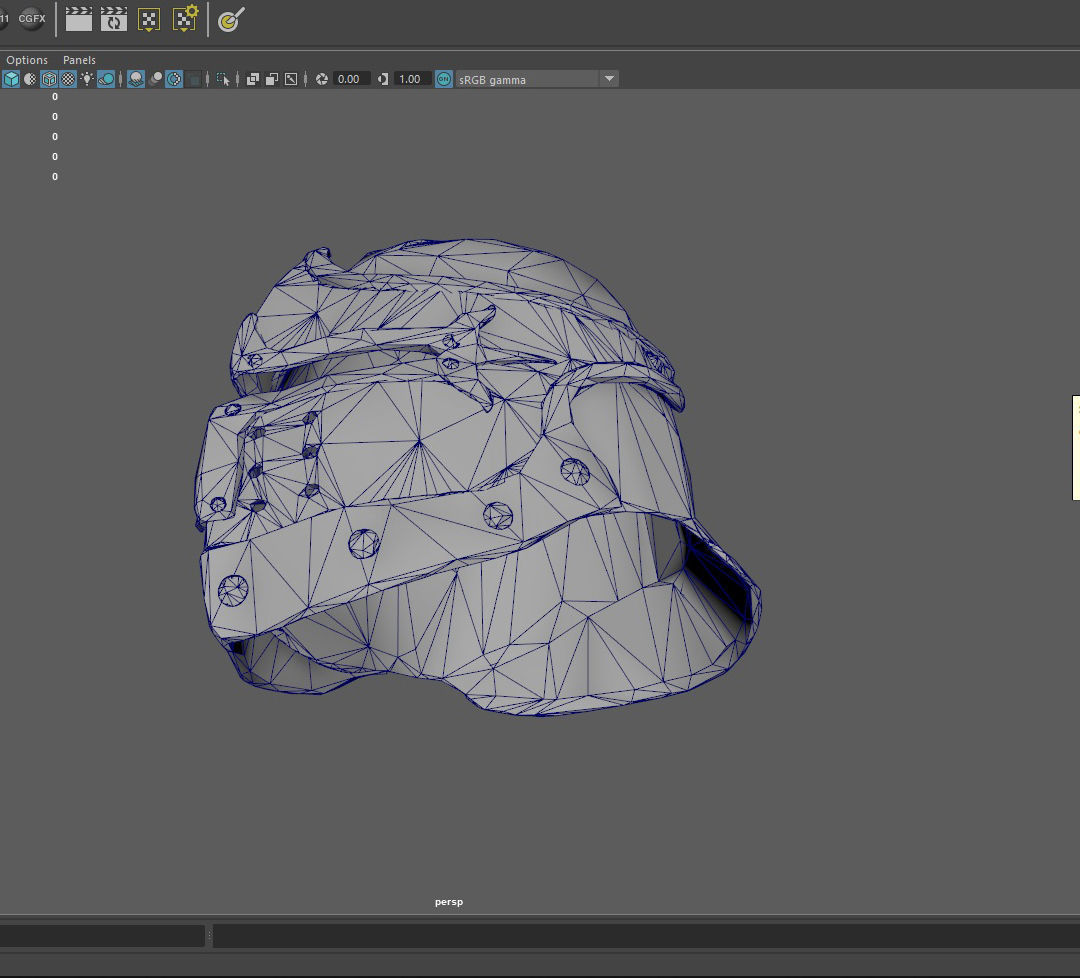Click the X-ray active components icon

pyautogui.click(x=271, y=79)
